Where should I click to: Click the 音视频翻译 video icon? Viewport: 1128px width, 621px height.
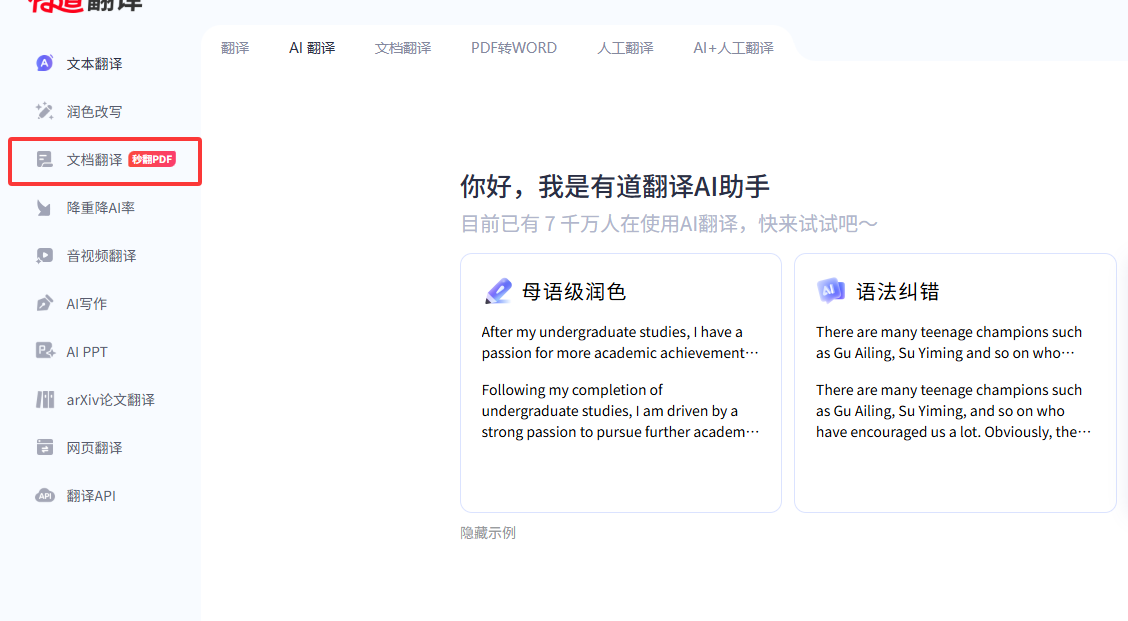(44, 256)
